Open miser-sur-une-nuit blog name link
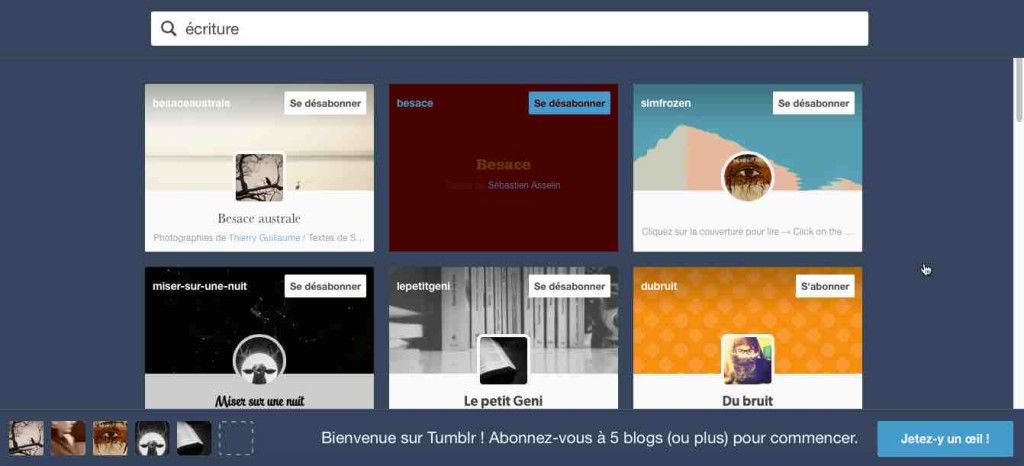1024x466 pixels. tap(200, 286)
